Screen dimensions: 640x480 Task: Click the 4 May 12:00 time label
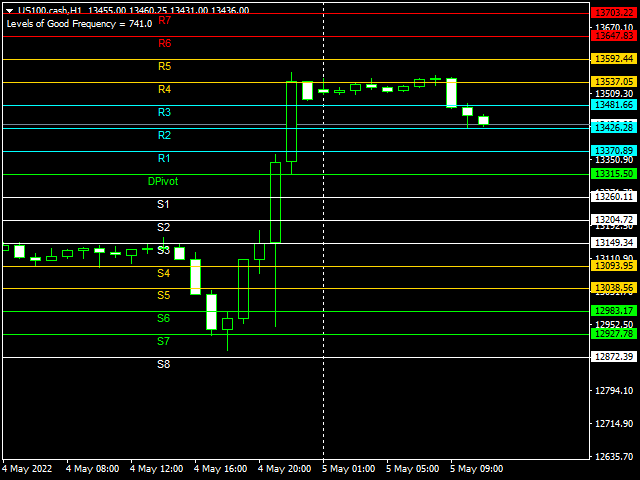click(x=156, y=469)
